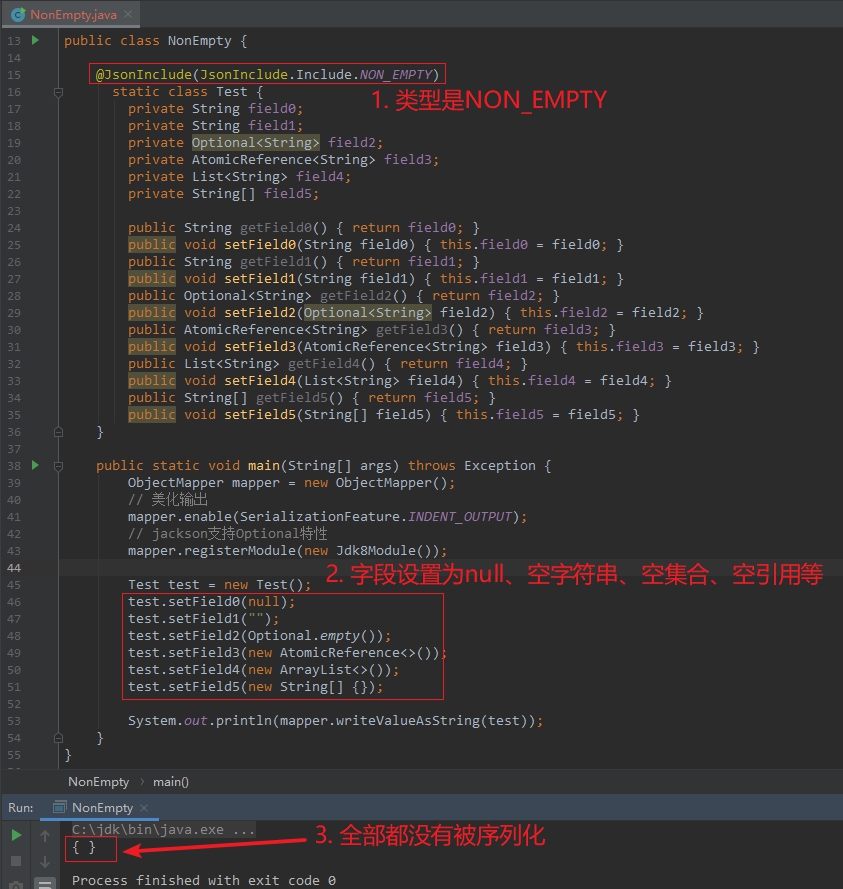843x889 pixels.
Task: Click the run configuration icon on the NonEmpty run tab
Action: [60, 807]
